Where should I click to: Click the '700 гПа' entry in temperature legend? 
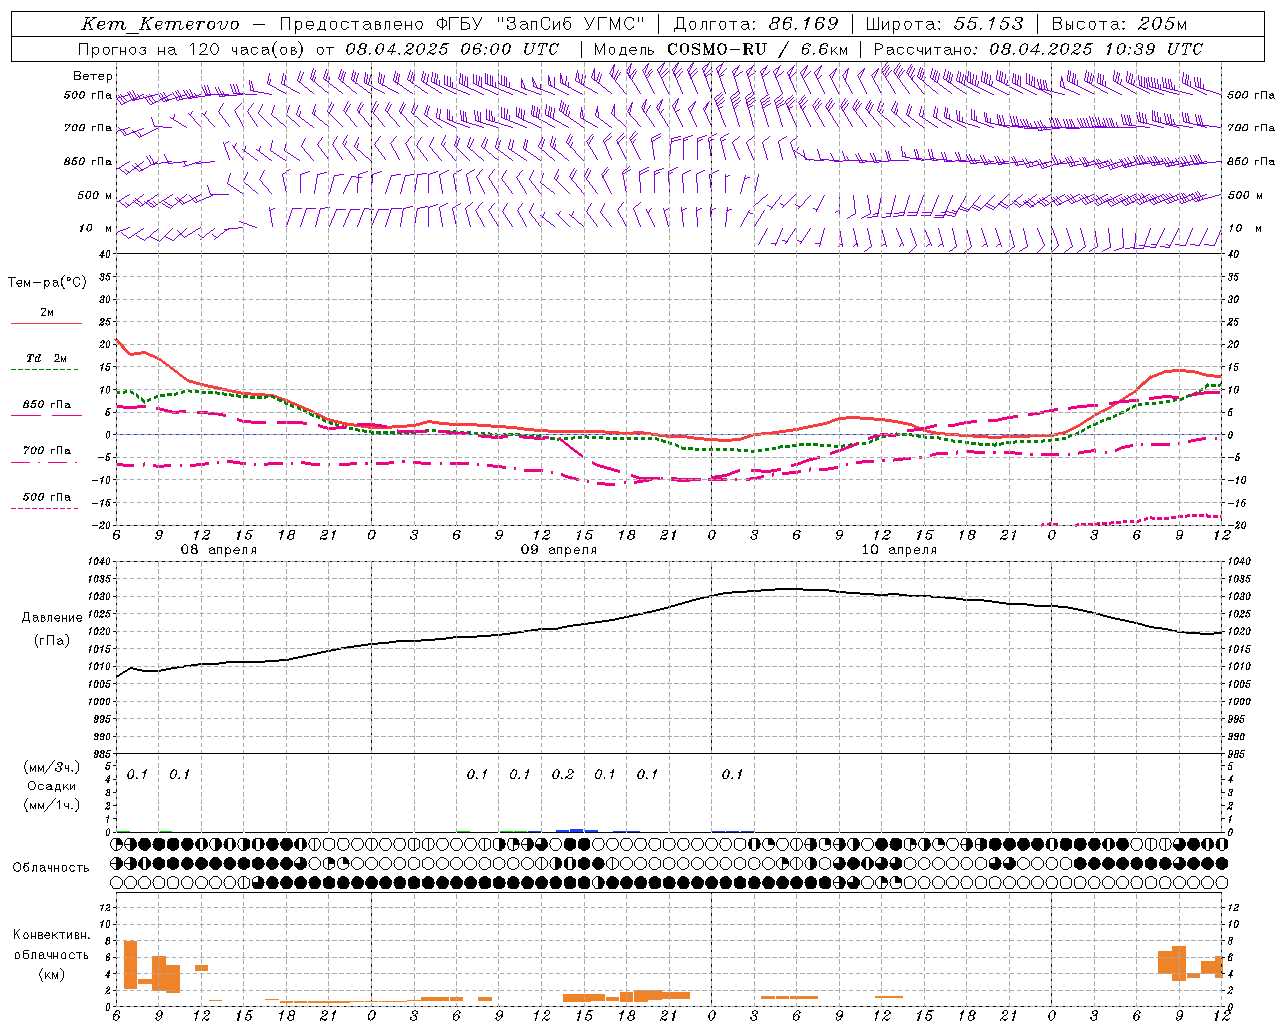click(x=47, y=450)
